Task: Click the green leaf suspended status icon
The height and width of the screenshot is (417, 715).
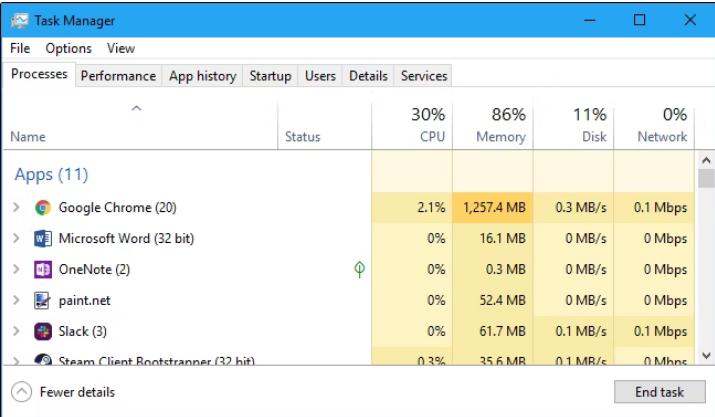Action: (359, 269)
